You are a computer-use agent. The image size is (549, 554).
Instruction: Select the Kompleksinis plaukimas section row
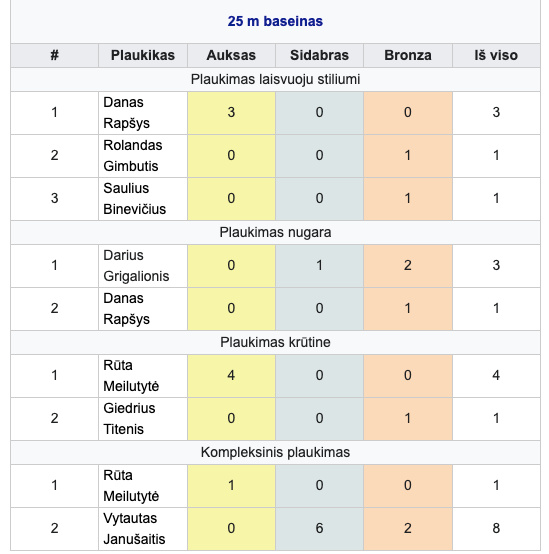click(x=275, y=452)
